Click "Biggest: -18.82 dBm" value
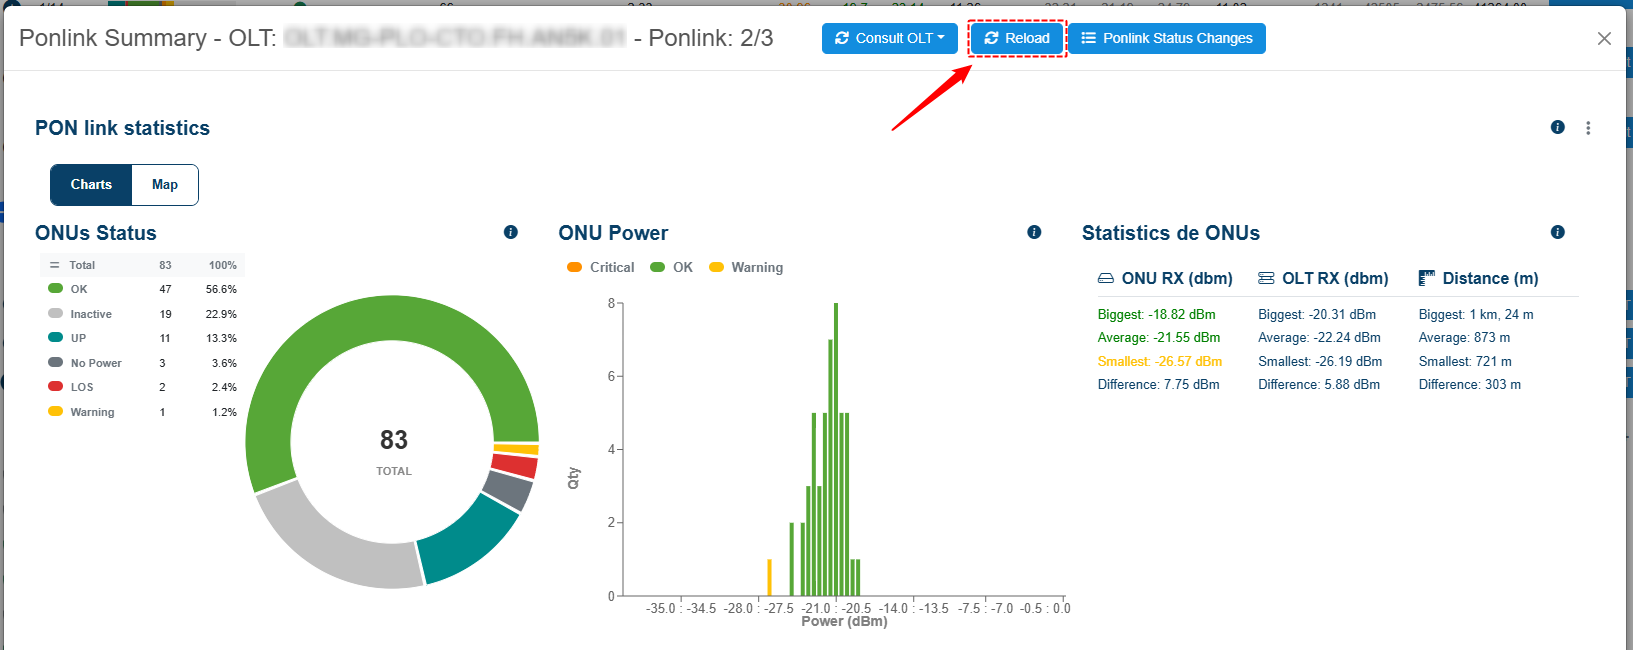Screen dimensions: 1633x650 pyautogui.click(x=1157, y=314)
